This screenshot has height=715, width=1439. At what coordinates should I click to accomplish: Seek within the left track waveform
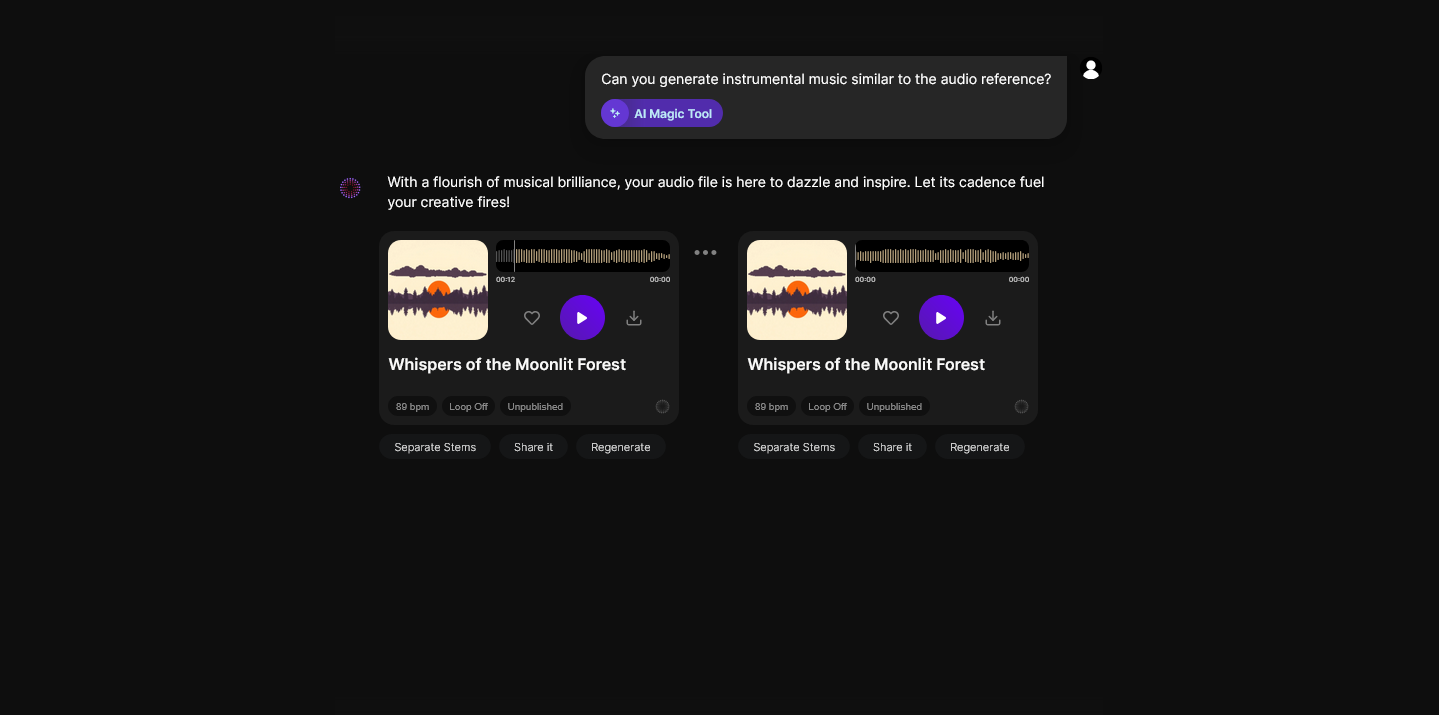click(583, 256)
